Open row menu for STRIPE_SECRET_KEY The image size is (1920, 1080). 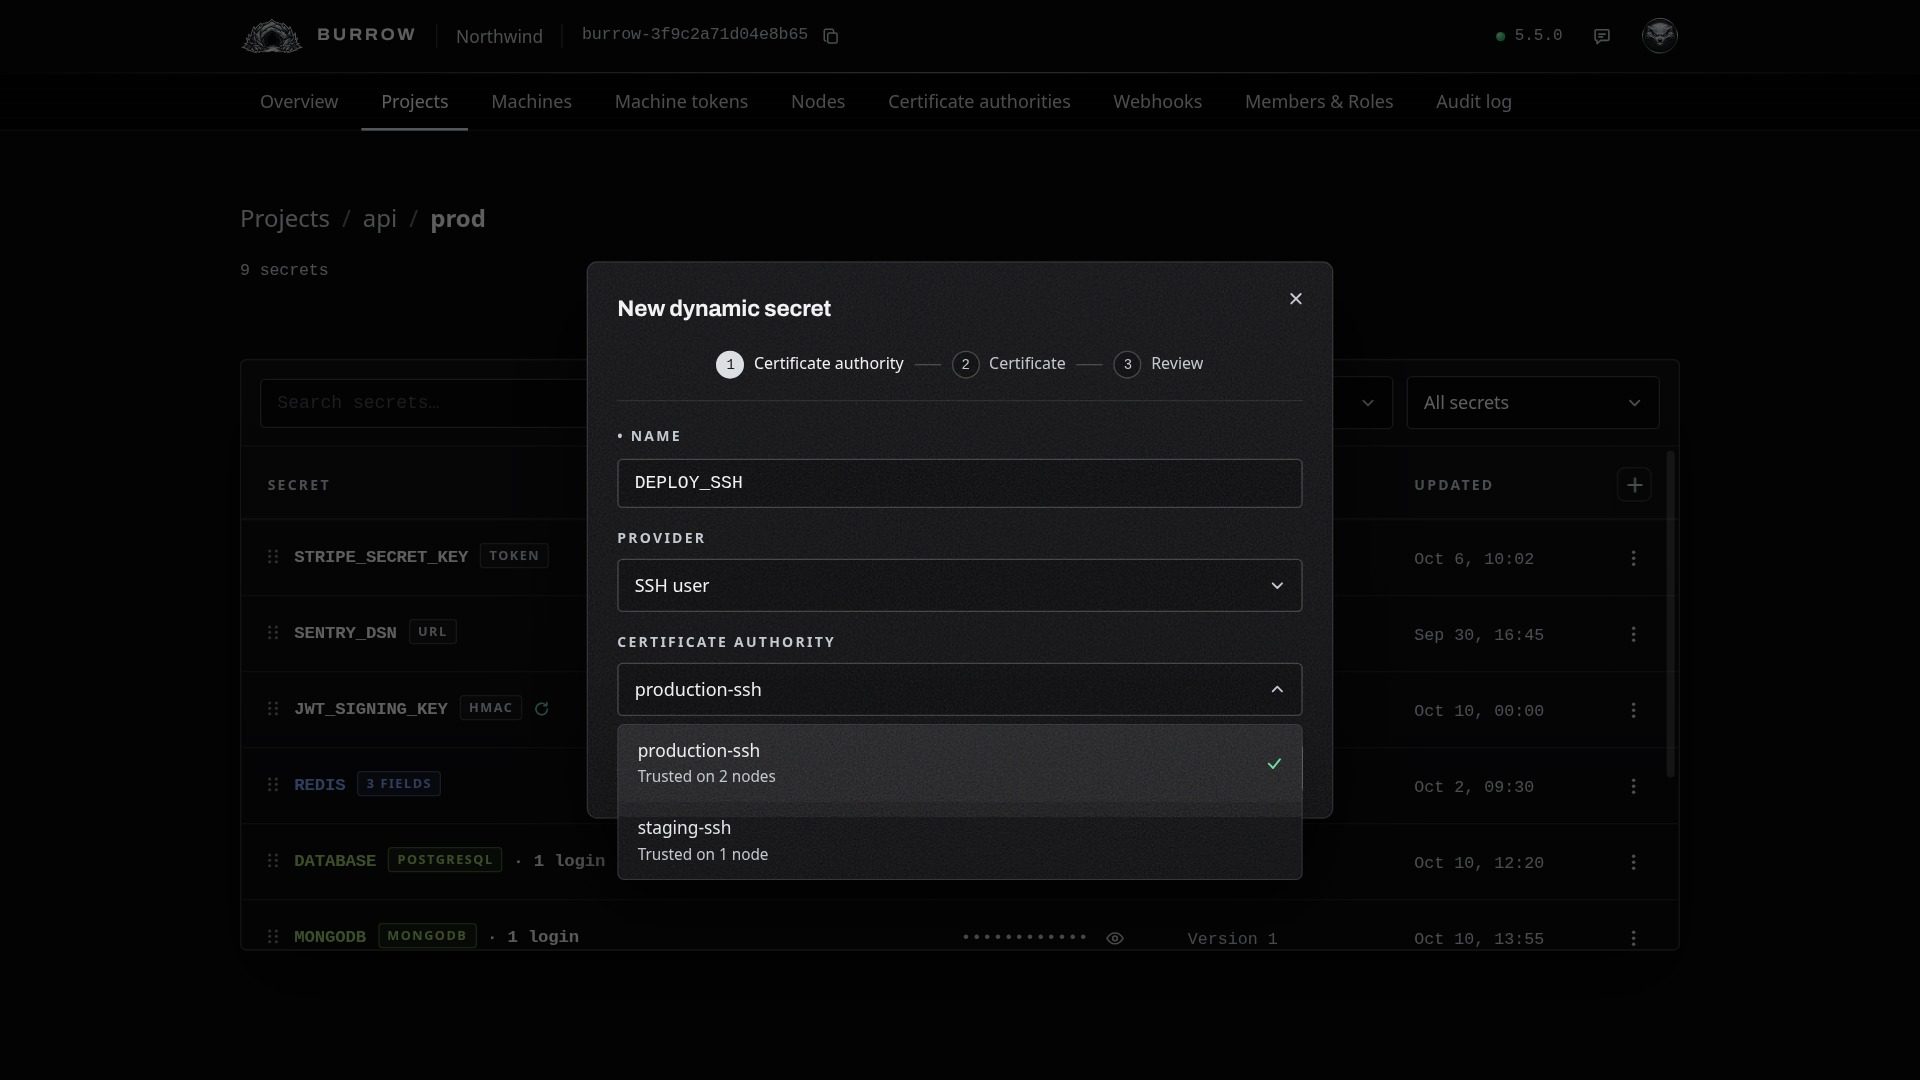pyautogui.click(x=1634, y=558)
